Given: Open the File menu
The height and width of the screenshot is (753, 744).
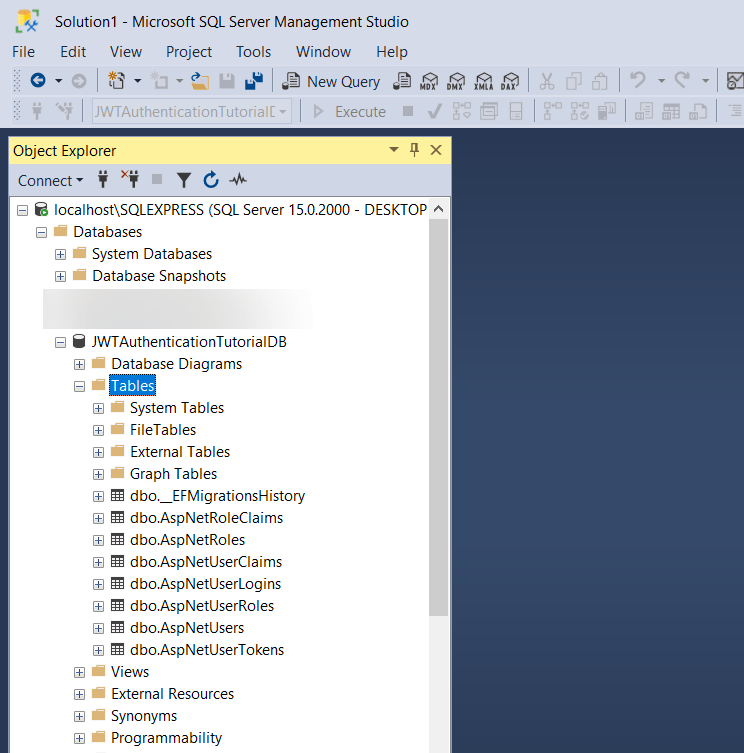Looking at the screenshot, I should pos(24,51).
